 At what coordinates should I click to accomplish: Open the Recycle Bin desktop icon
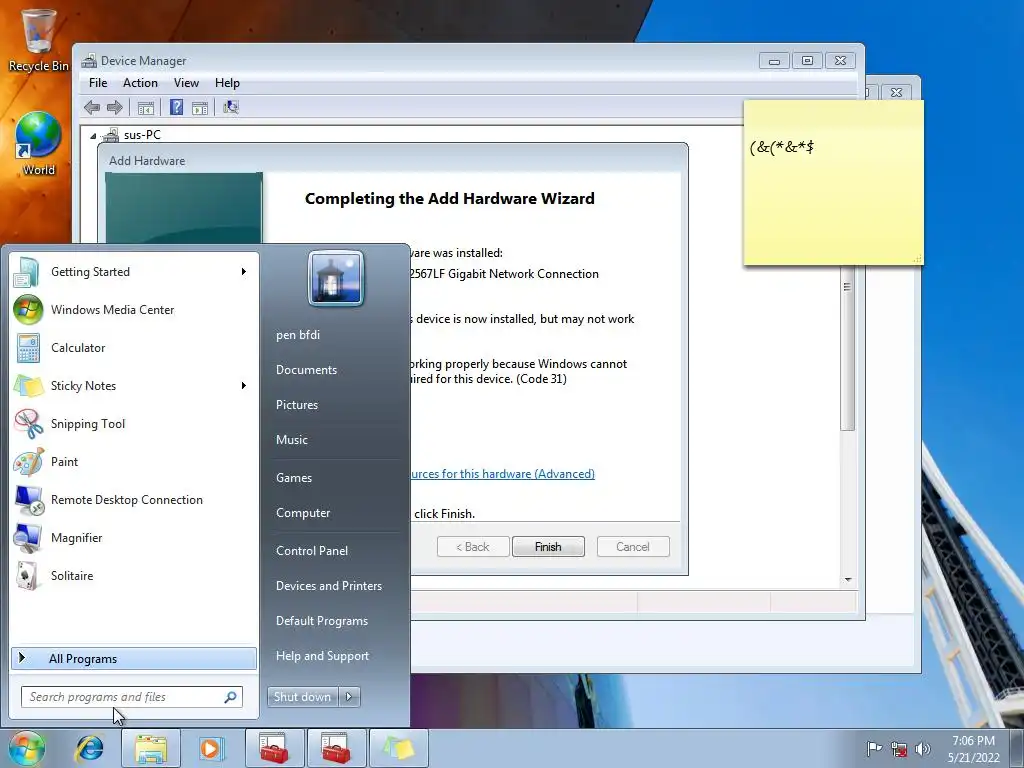tap(38, 39)
